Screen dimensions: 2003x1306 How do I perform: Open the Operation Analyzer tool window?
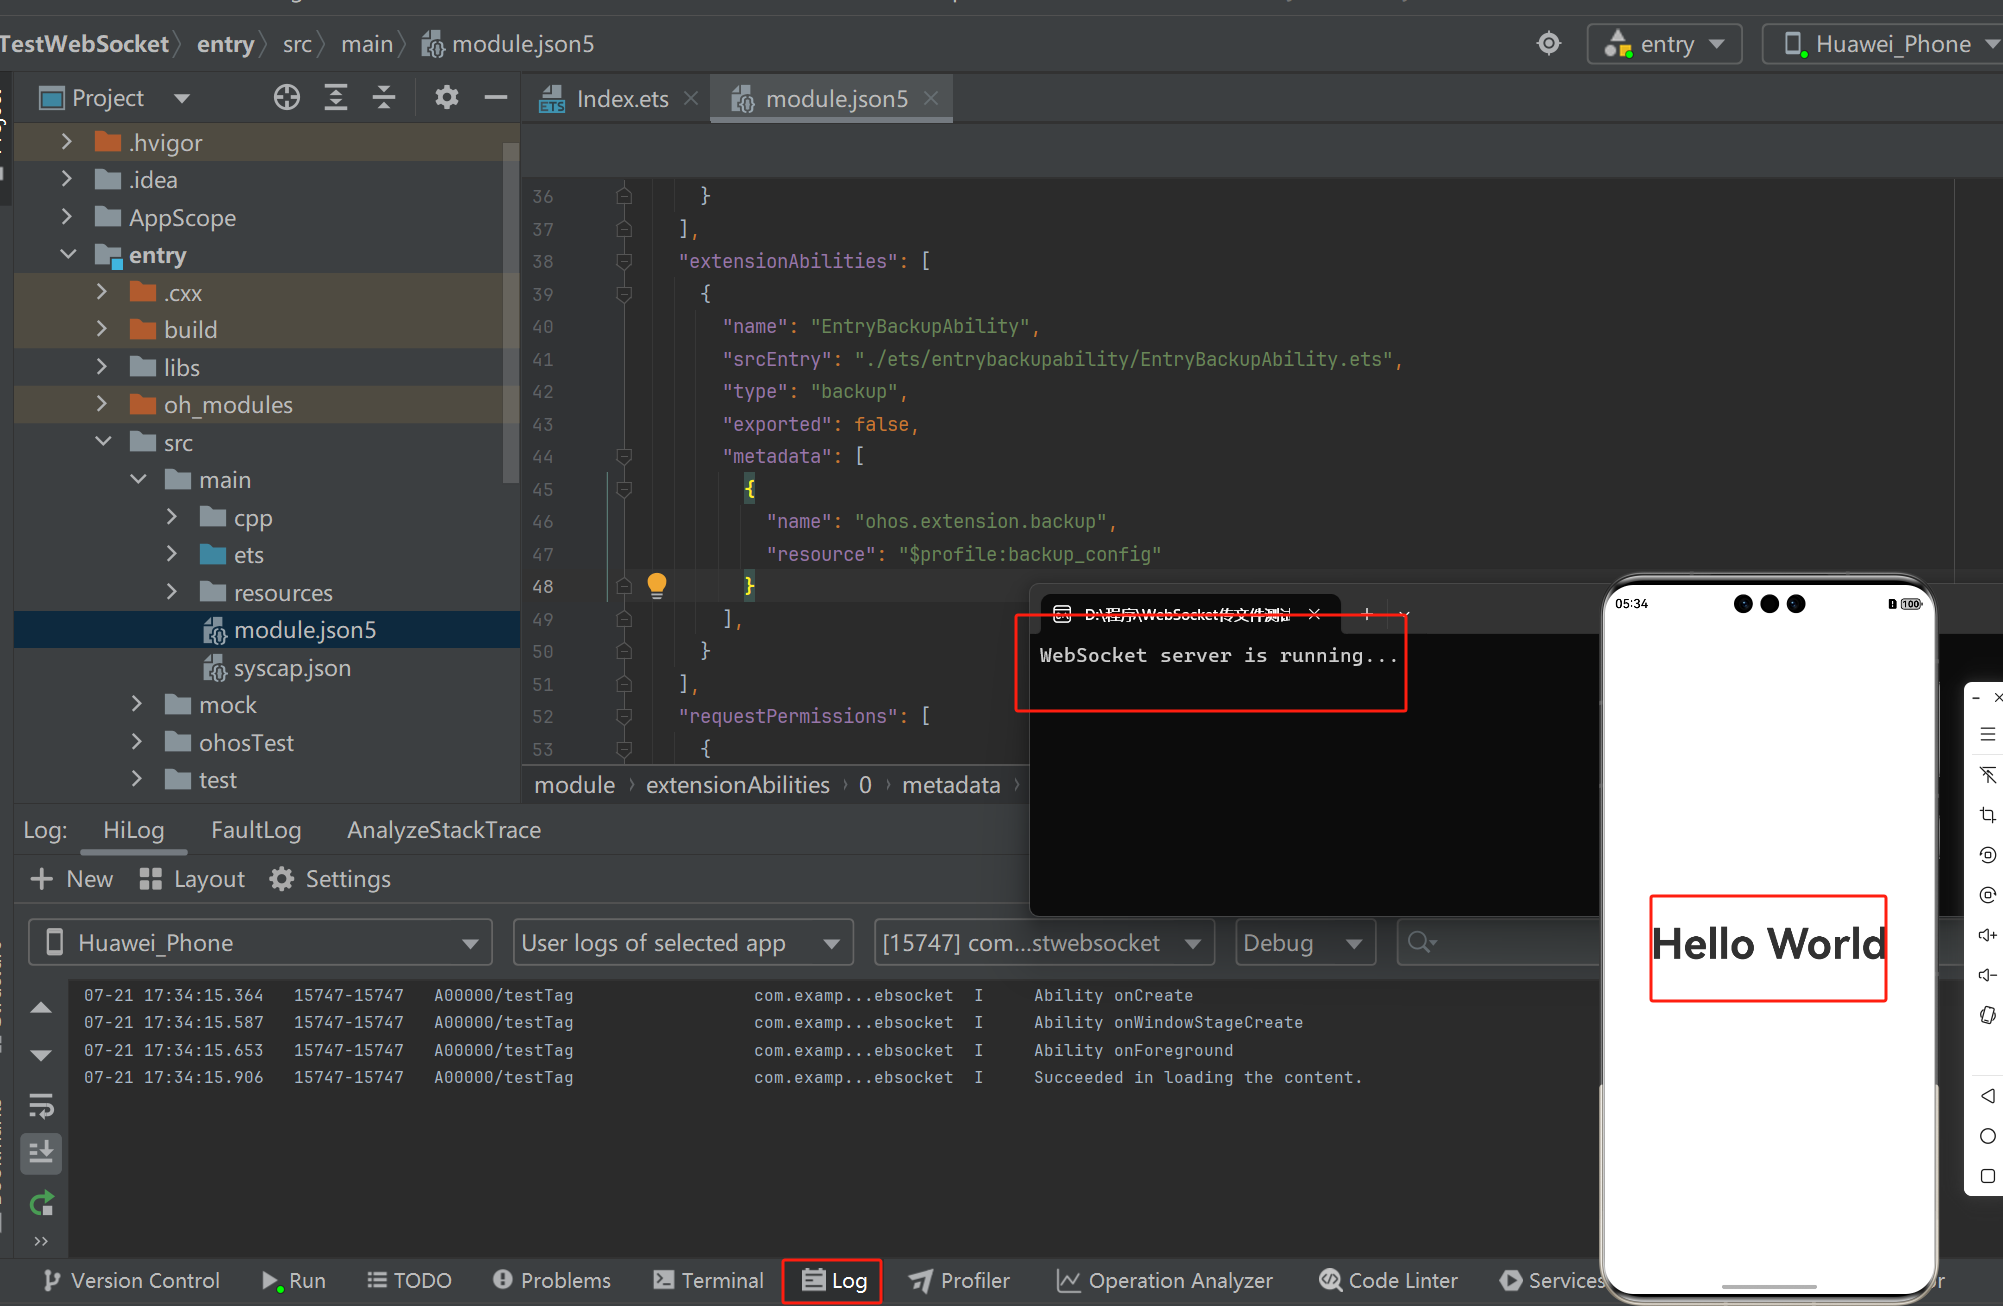[x=1165, y=1280]
